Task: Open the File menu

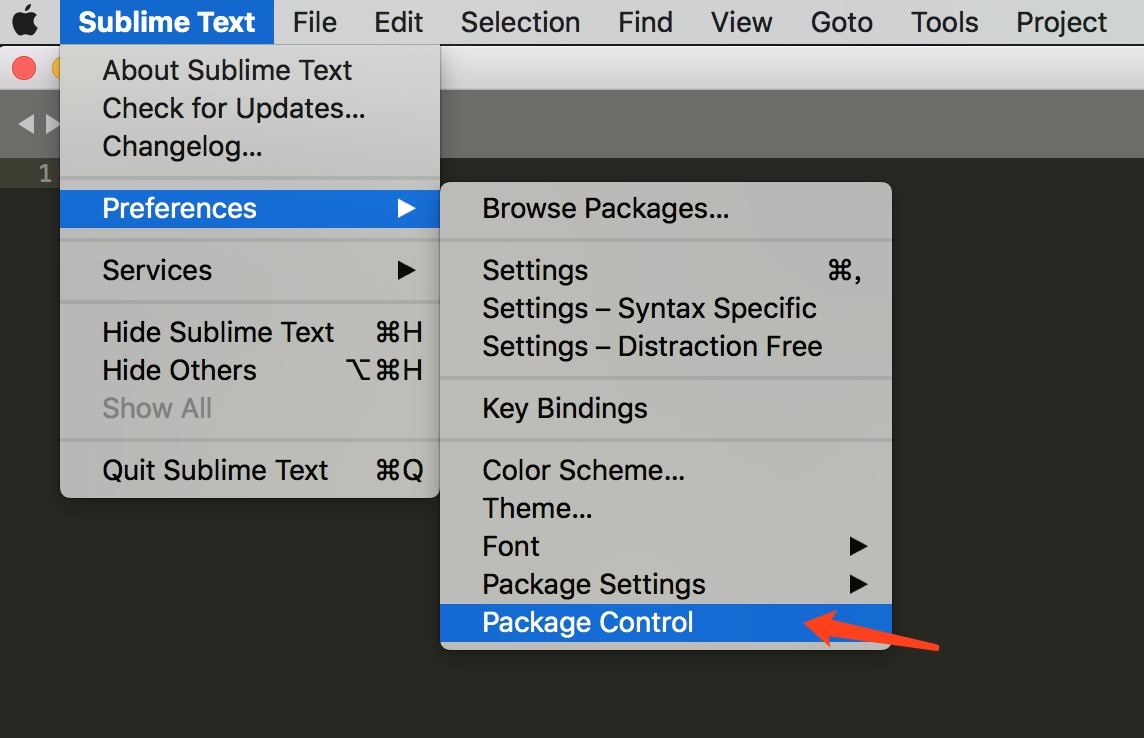Action: (314, 22)
